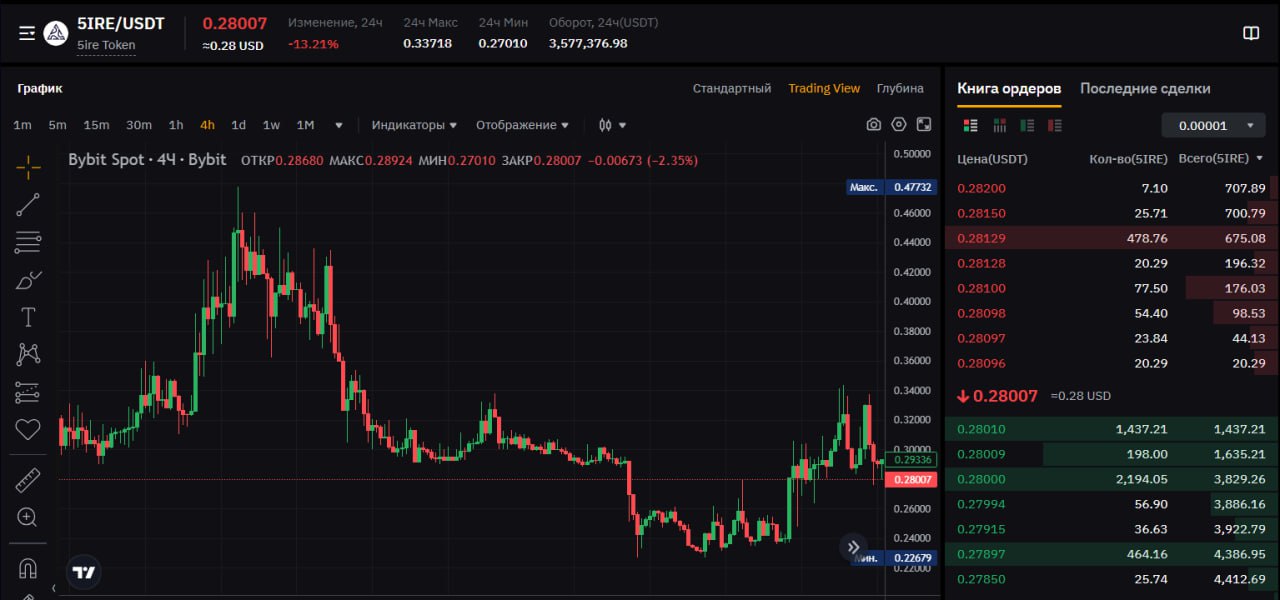
Task: Select the 1d timeframe
Action: [x=238, y=125]
